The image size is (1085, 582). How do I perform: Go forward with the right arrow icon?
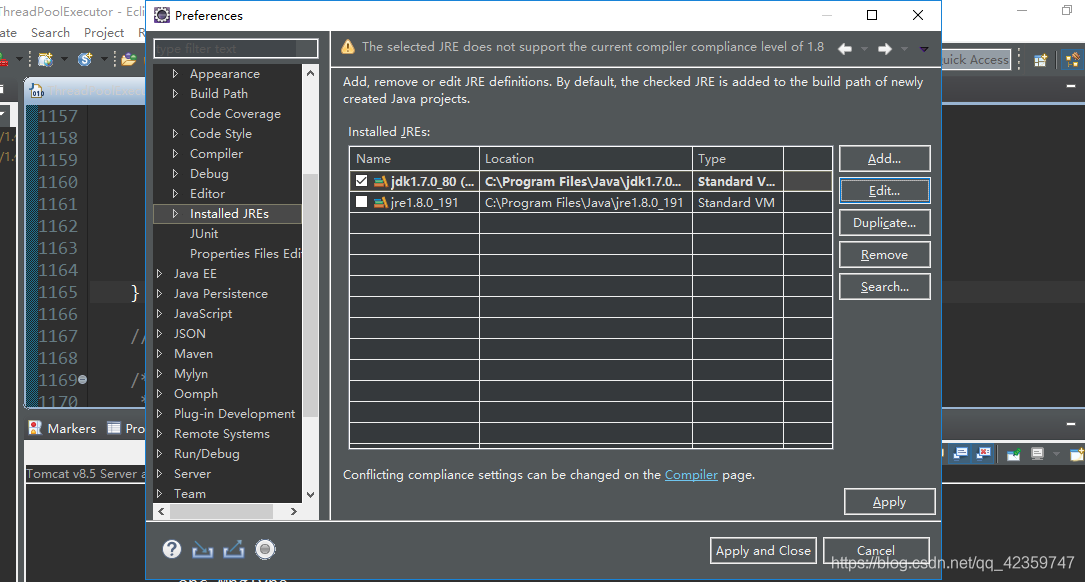[884, 48]
